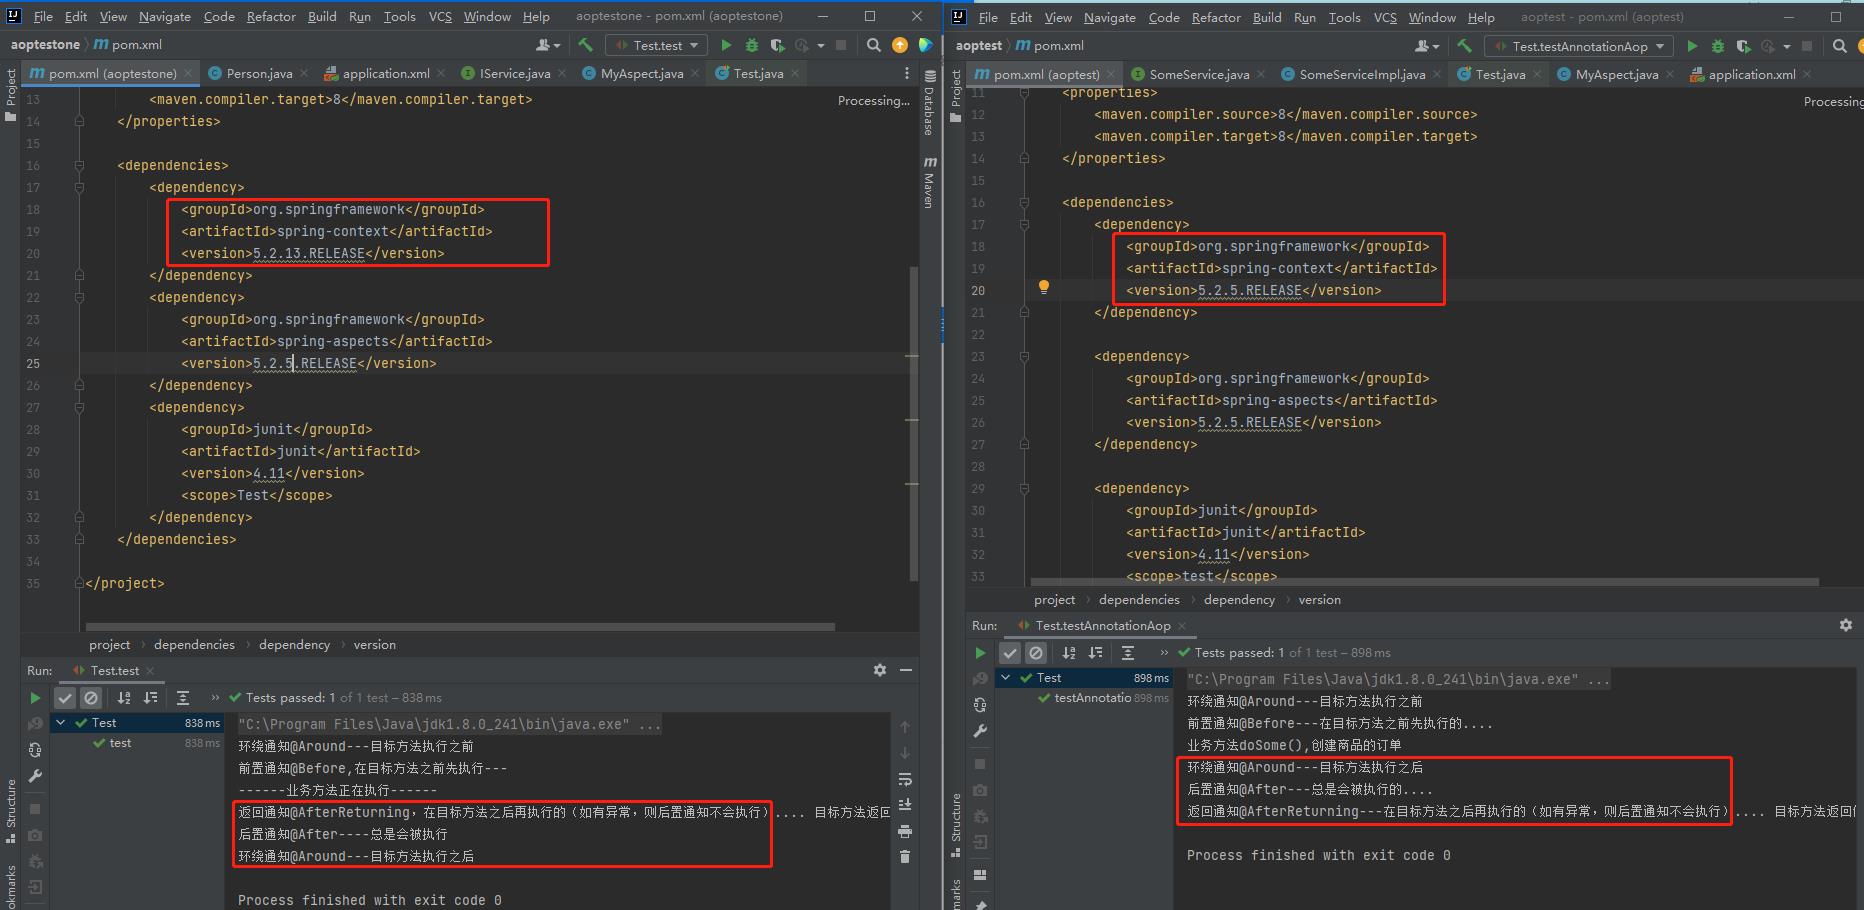The height and width of the screenshot is (910, 1864).
Task: Clear all console output in aoptestone
Action: (x=905, y=857)
